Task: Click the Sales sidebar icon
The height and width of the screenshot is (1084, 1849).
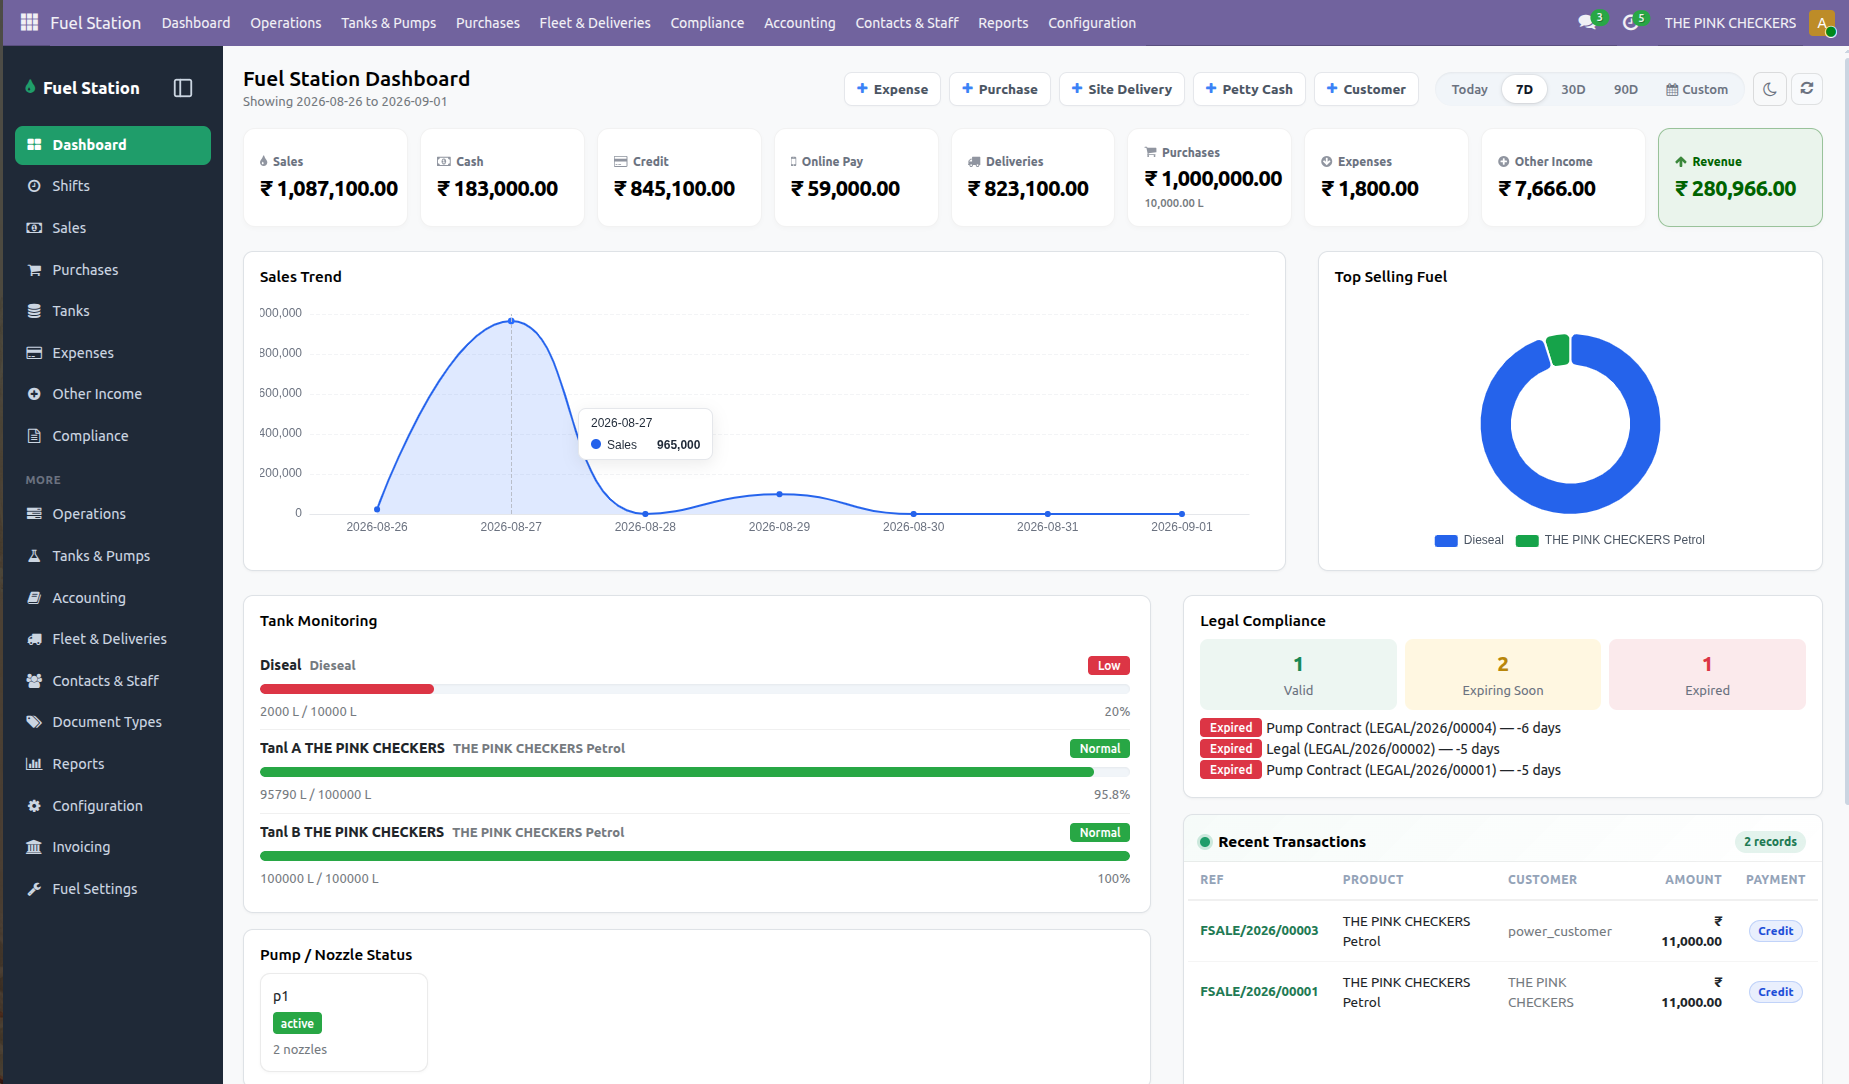Action: 34,228
